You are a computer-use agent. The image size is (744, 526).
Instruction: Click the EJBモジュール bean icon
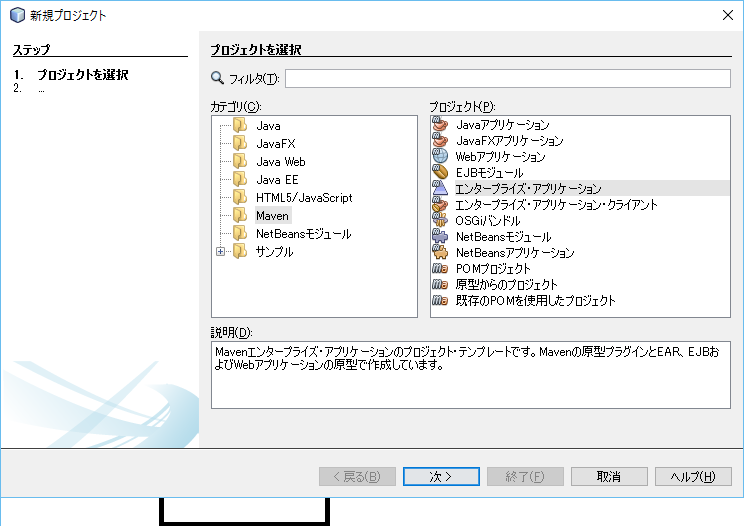(x=440, y=172)
